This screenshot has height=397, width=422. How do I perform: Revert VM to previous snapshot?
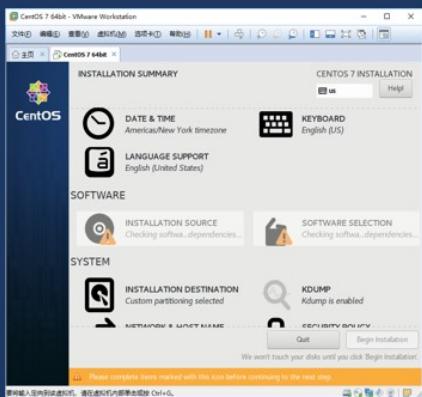(277, 34)
